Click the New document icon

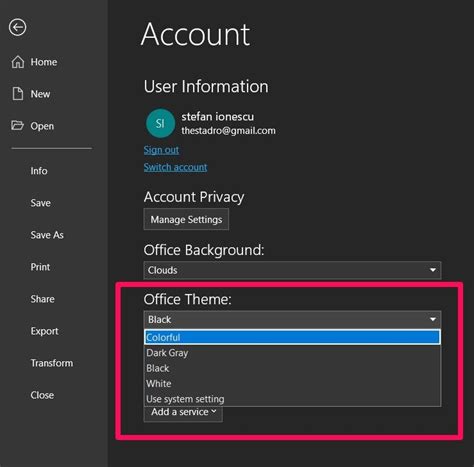click(x=18, y=94)
